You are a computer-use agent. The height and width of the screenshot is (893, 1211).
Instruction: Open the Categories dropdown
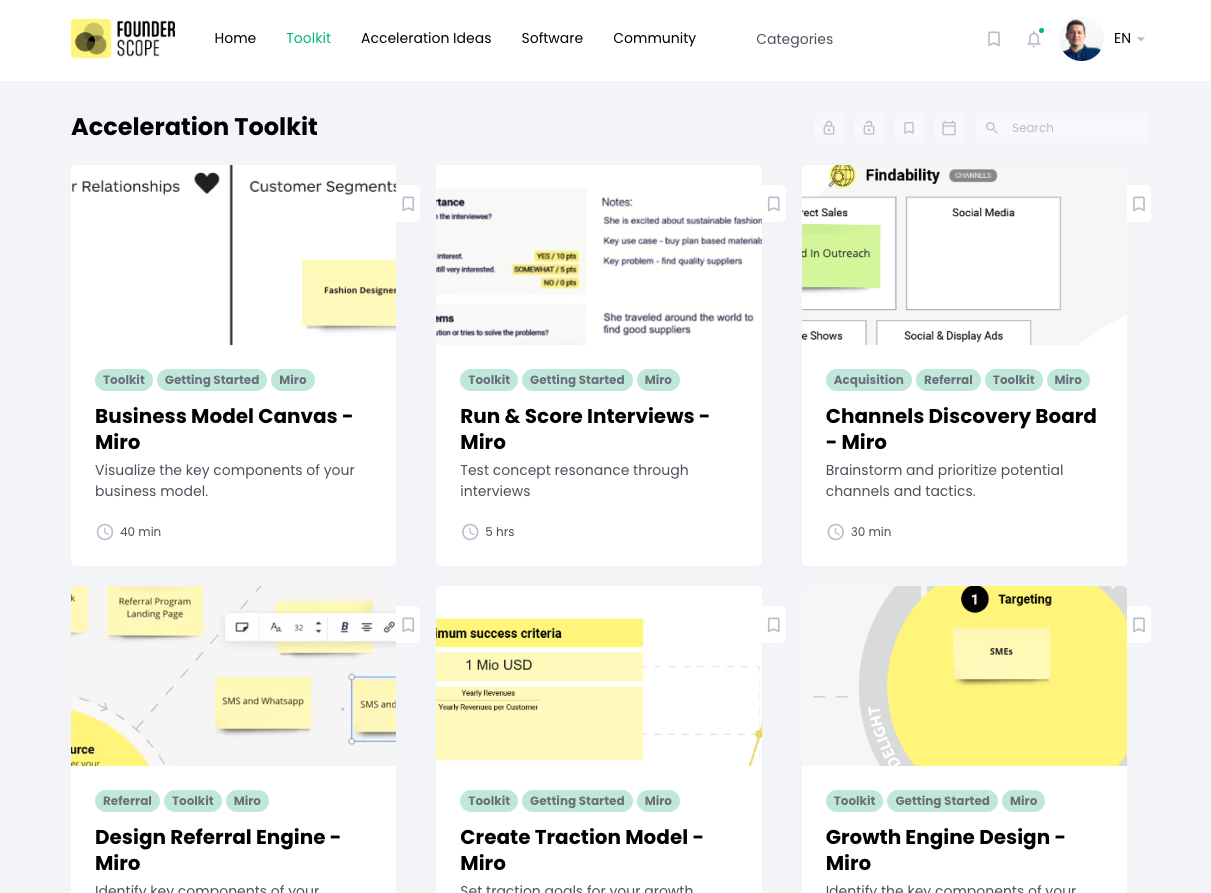(794, 39)
